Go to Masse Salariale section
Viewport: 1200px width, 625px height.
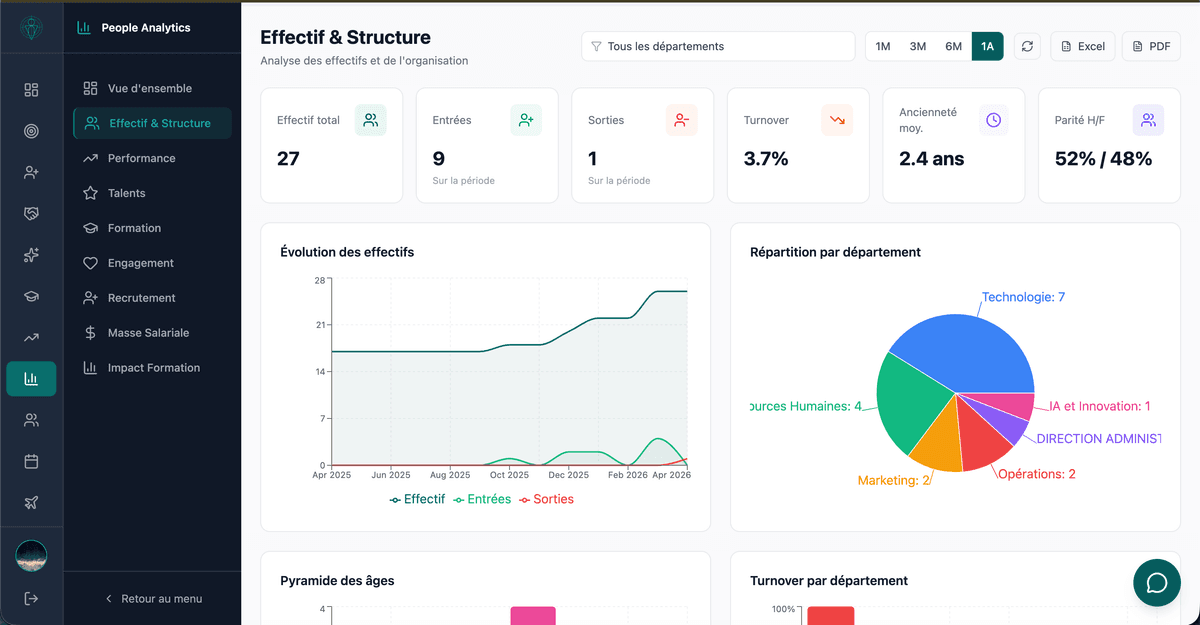click(x=148, y=333)
